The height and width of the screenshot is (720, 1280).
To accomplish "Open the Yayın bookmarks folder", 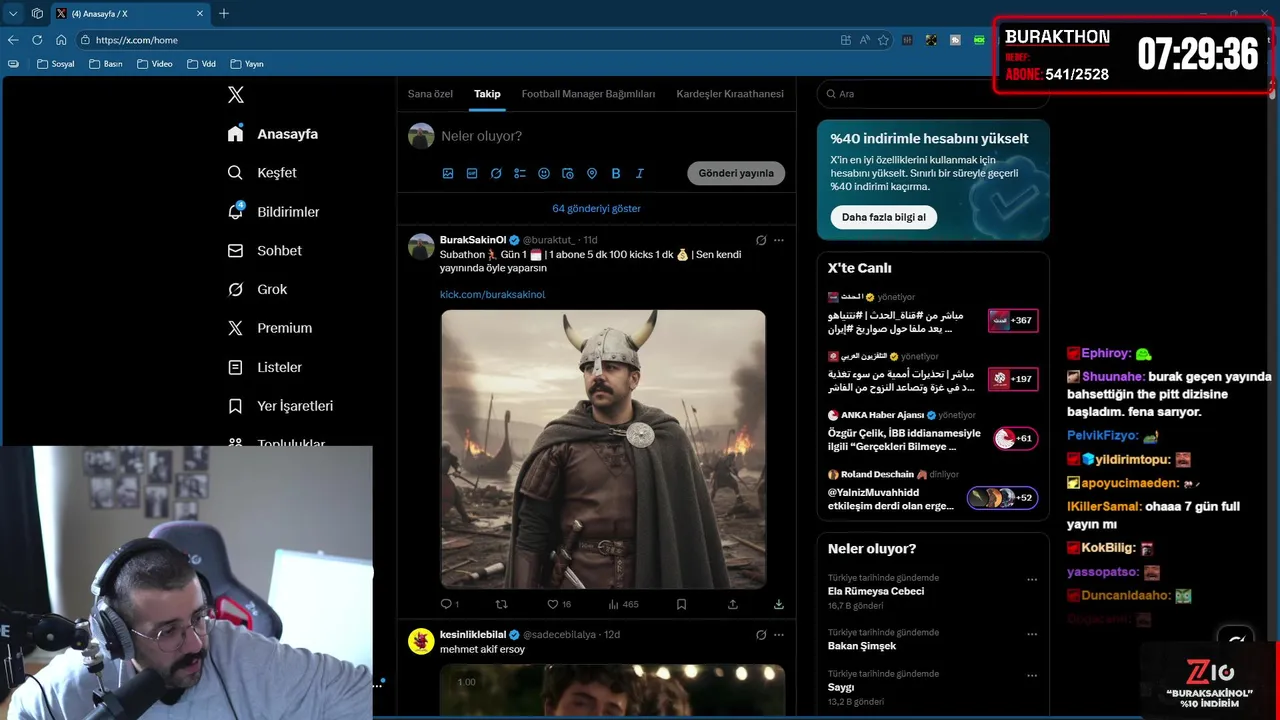I will coord(247,64).
